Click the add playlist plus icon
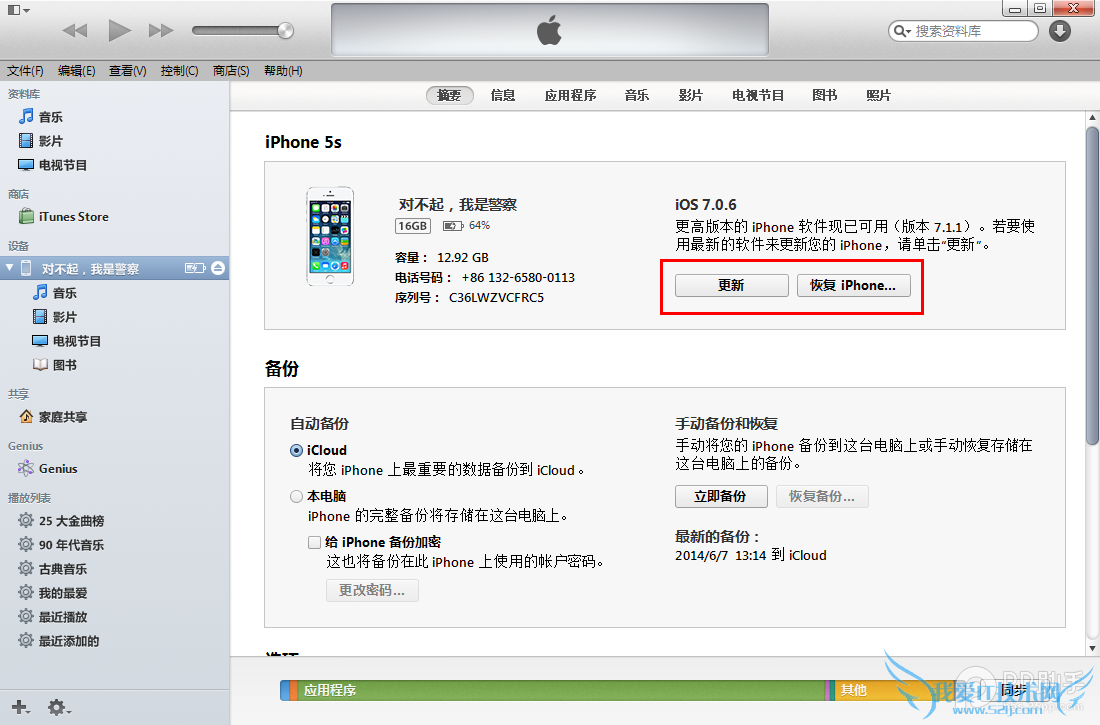Image resolution: width=1100 pixels, height=725 pixels. pyautogui.click(x=20, y=707)
